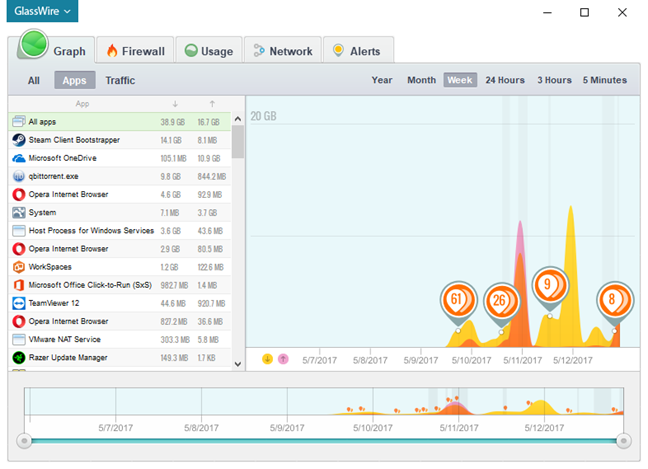Open the alert marker showing 61
Screen dimensions: 648x469
(458, 302)
